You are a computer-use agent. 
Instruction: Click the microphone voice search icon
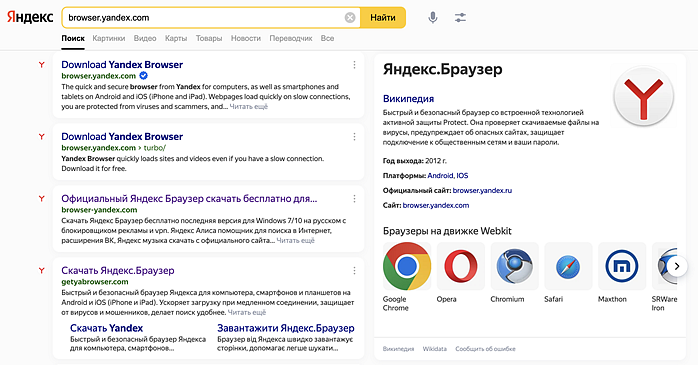[432, 18]
